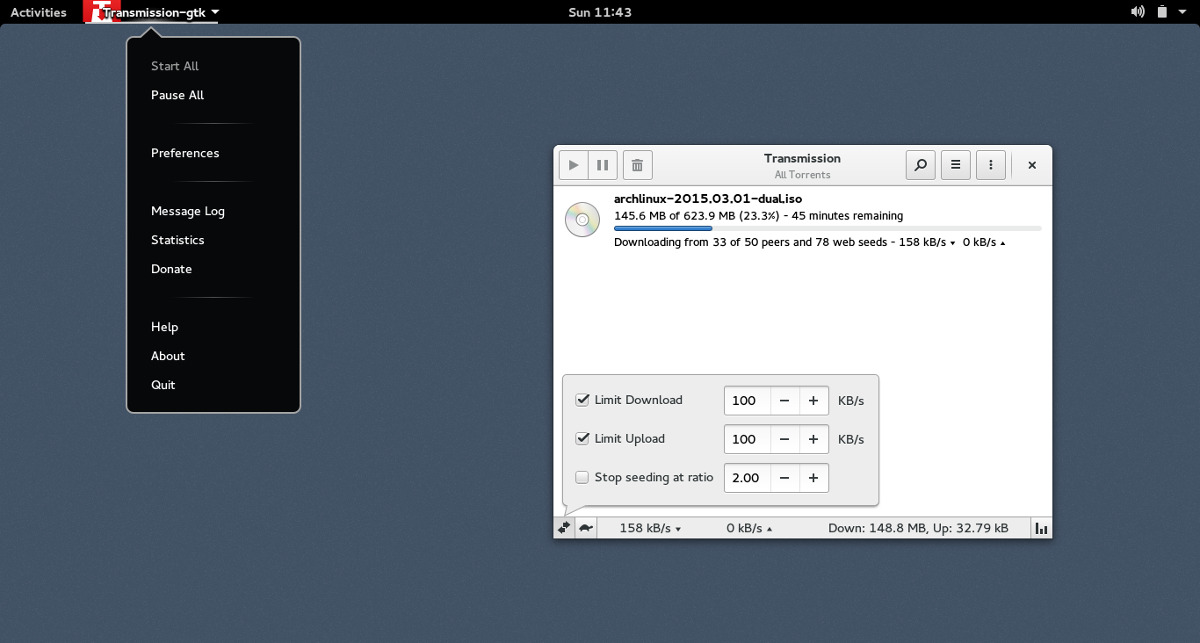1200x643 pixels.
Task: Enable Stop seeding at ratio checkbox
Action: pyautogui.click(x=582, y=478)
